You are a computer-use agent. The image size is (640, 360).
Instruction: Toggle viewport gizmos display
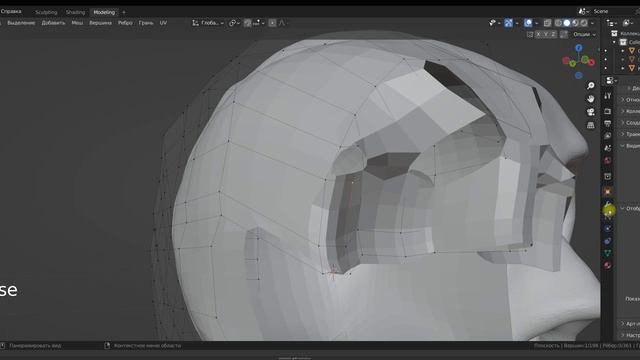click(x=509, y=23)
